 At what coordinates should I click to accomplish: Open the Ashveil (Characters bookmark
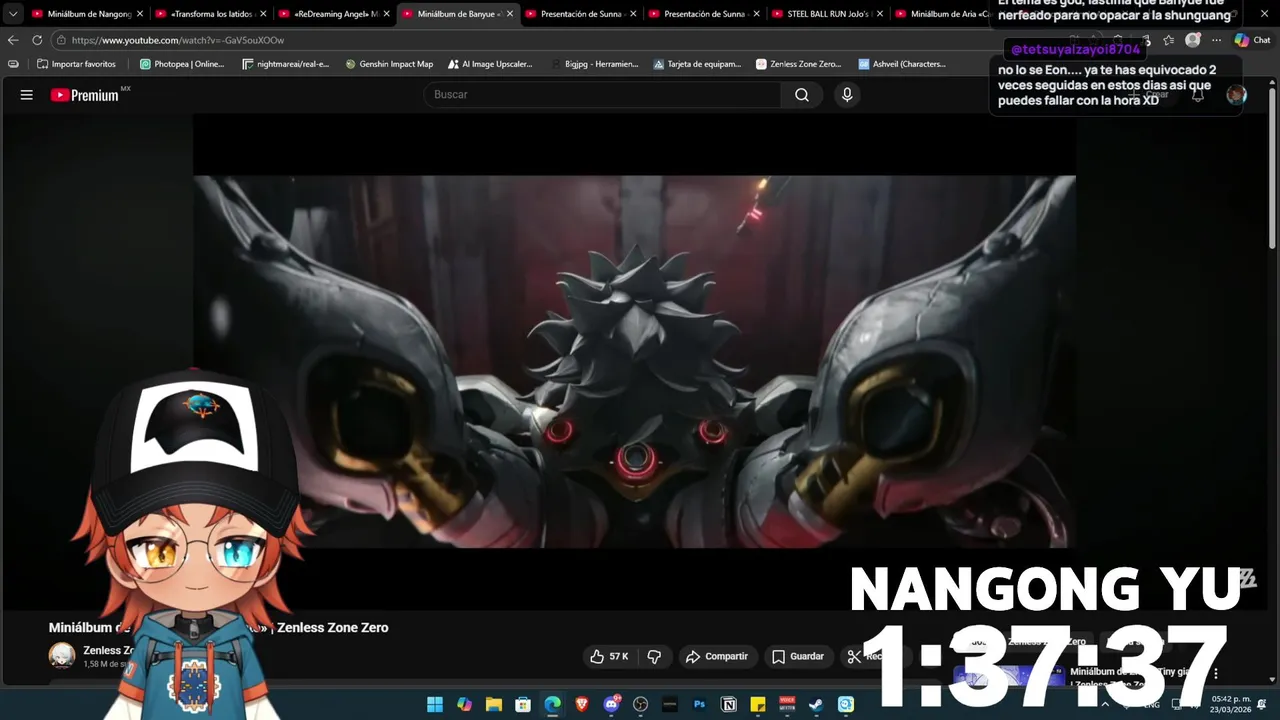tap(902, 64)
